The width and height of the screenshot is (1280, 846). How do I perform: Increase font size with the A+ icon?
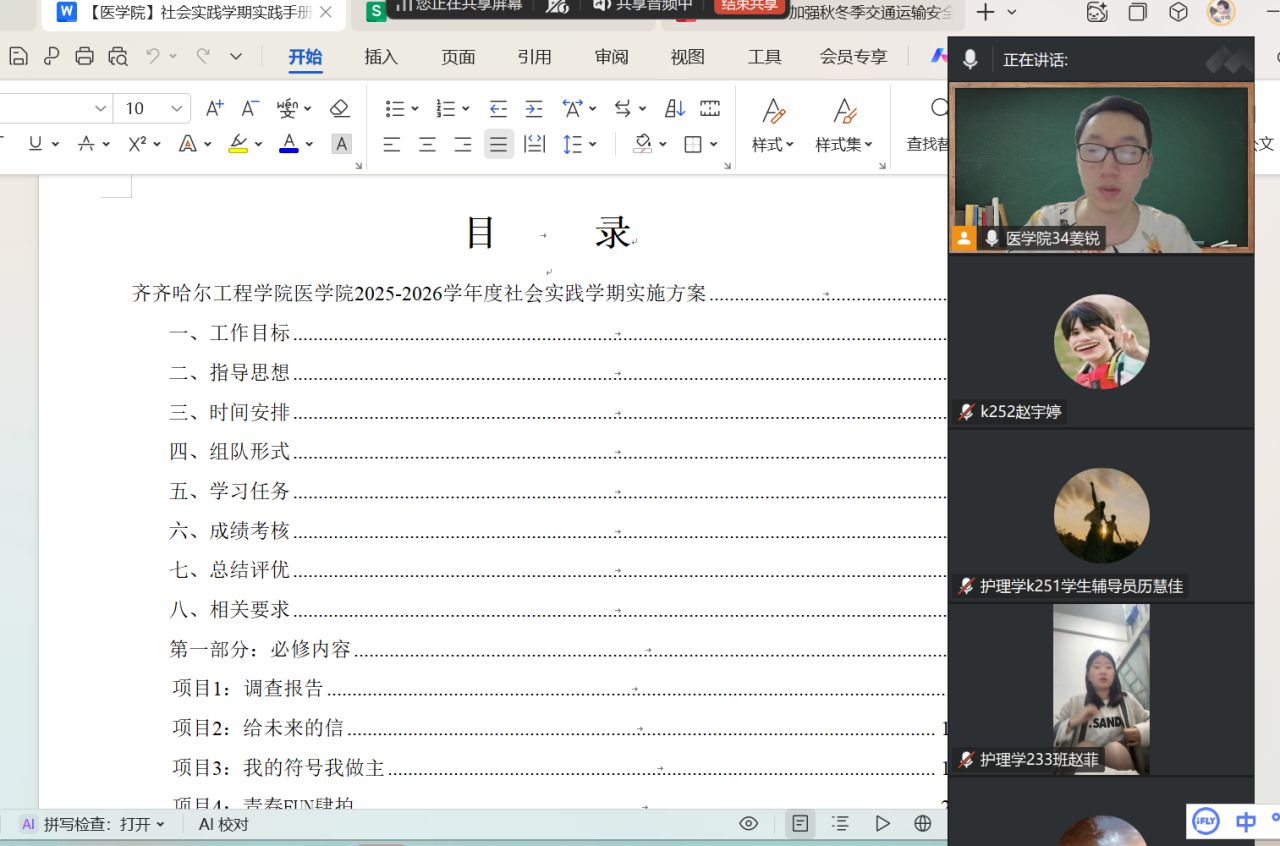click(214, 108)
